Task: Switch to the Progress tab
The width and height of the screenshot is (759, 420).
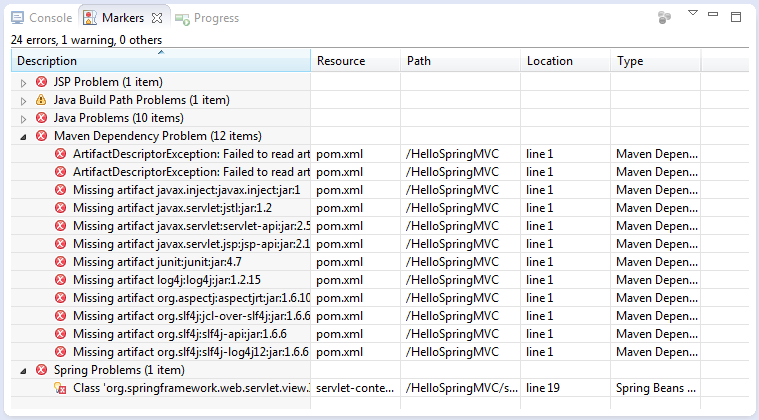Action: pos(207,18)
